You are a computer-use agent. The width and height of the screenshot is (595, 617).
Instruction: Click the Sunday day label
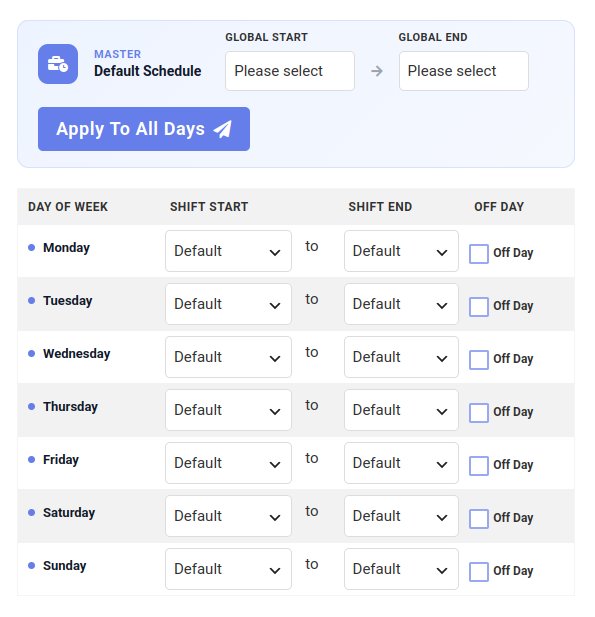65,566
